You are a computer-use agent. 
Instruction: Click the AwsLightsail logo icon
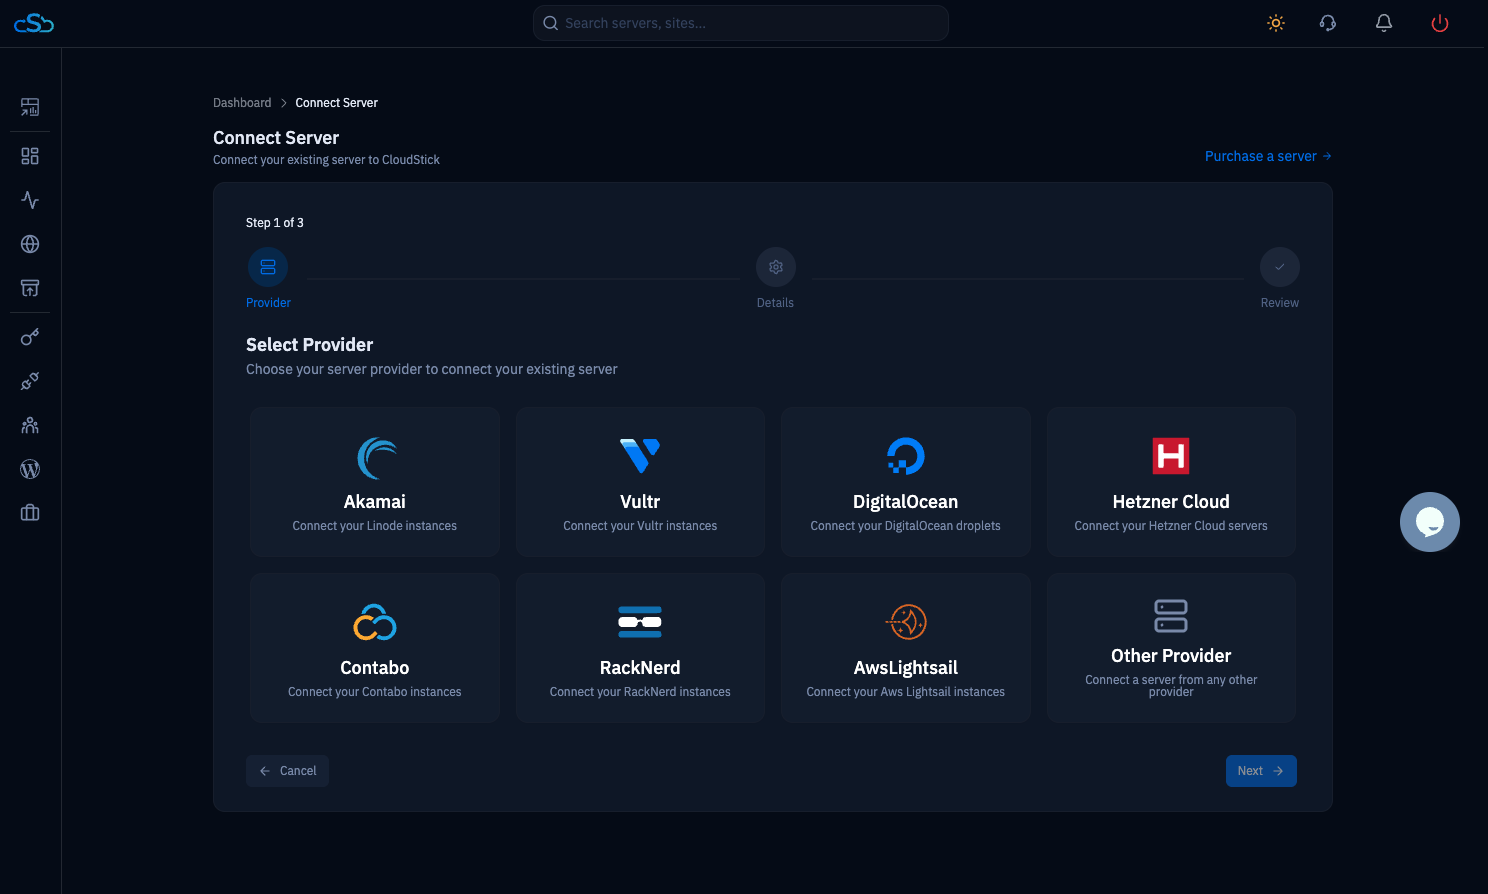(x=906, y=622)
